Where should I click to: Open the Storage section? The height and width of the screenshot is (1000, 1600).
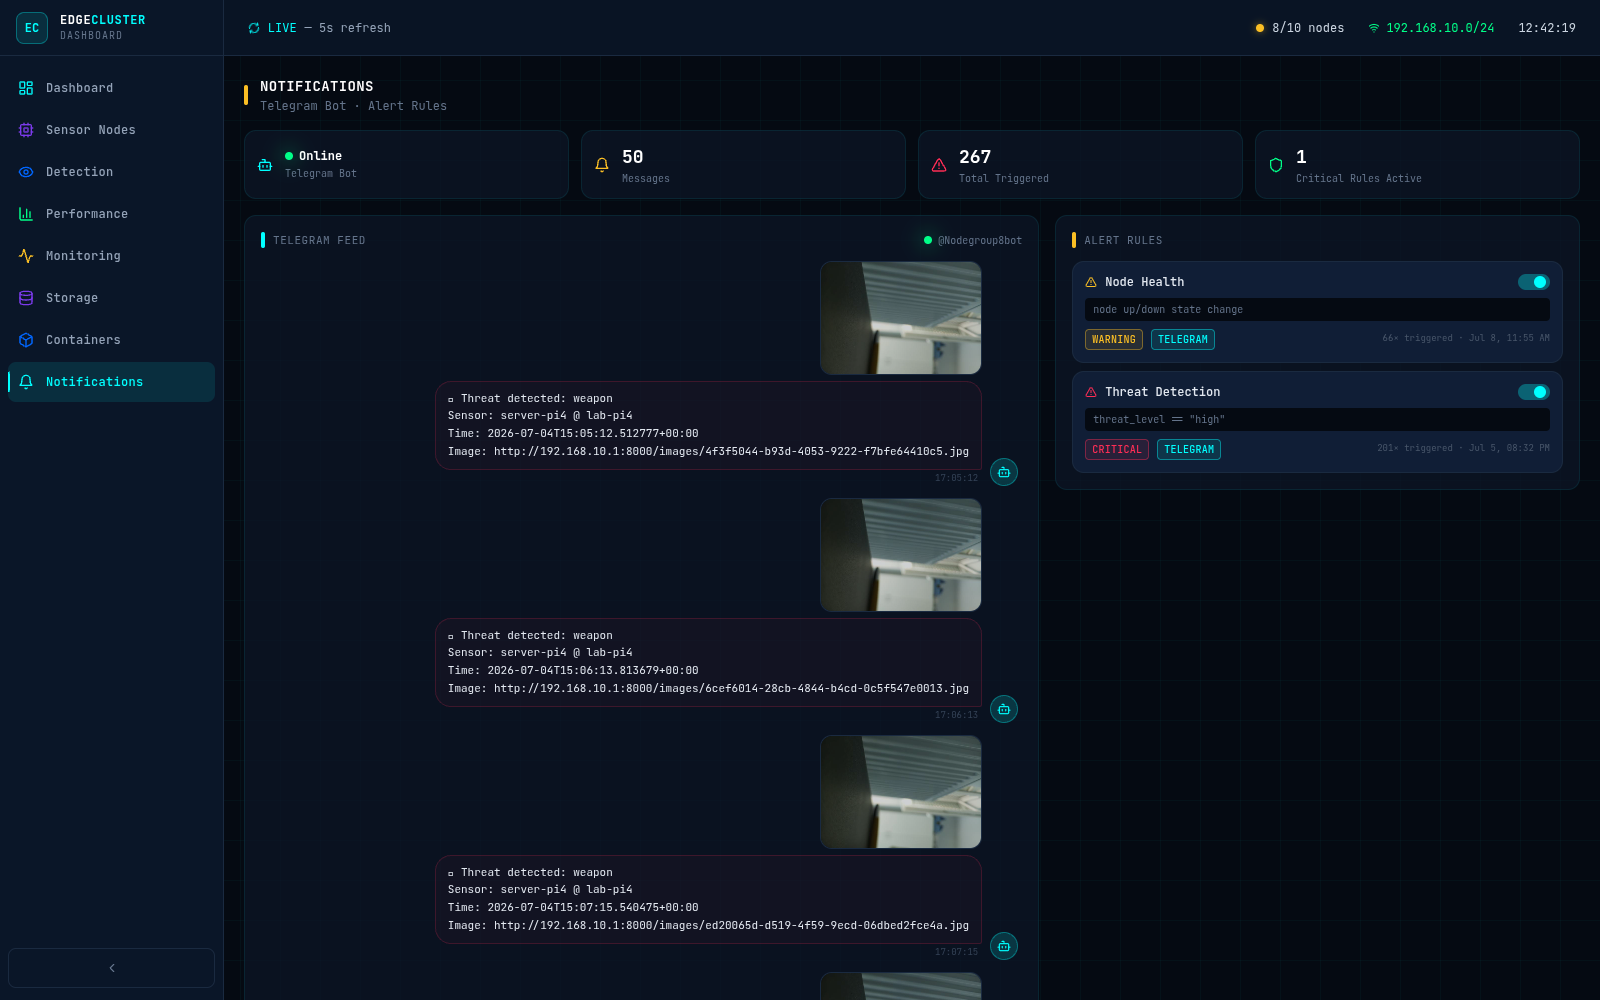tap(111, 298)
